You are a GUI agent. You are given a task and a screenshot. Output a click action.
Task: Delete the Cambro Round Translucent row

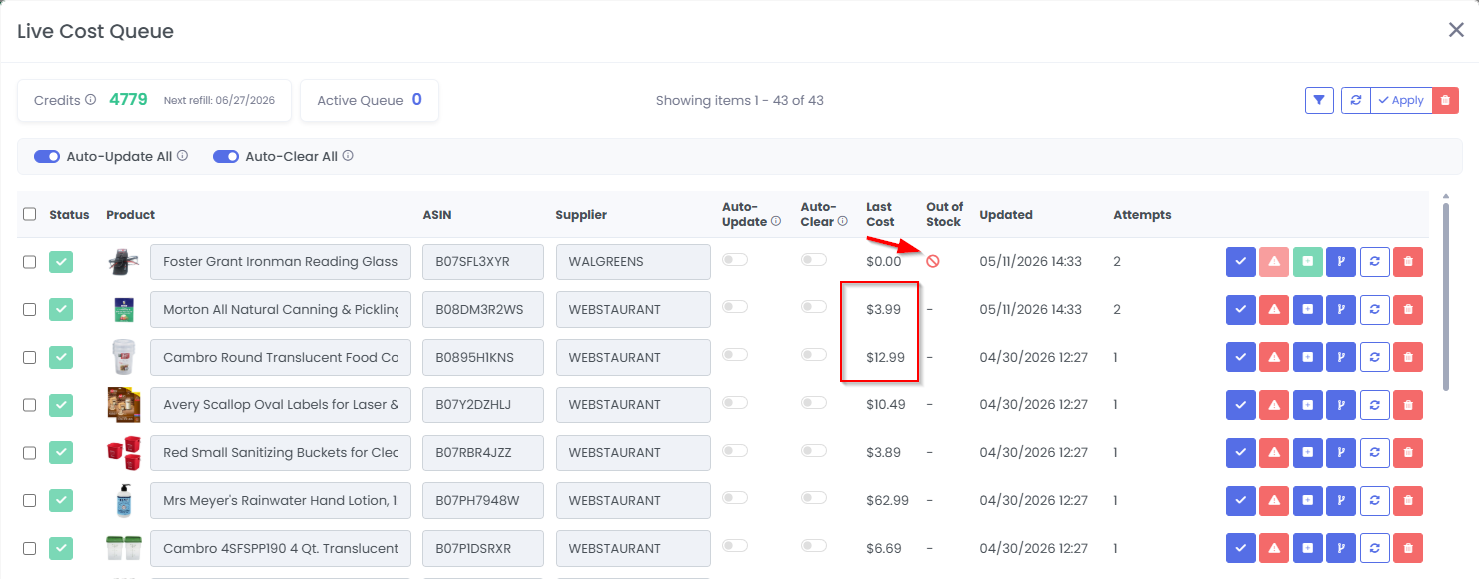1408,357
